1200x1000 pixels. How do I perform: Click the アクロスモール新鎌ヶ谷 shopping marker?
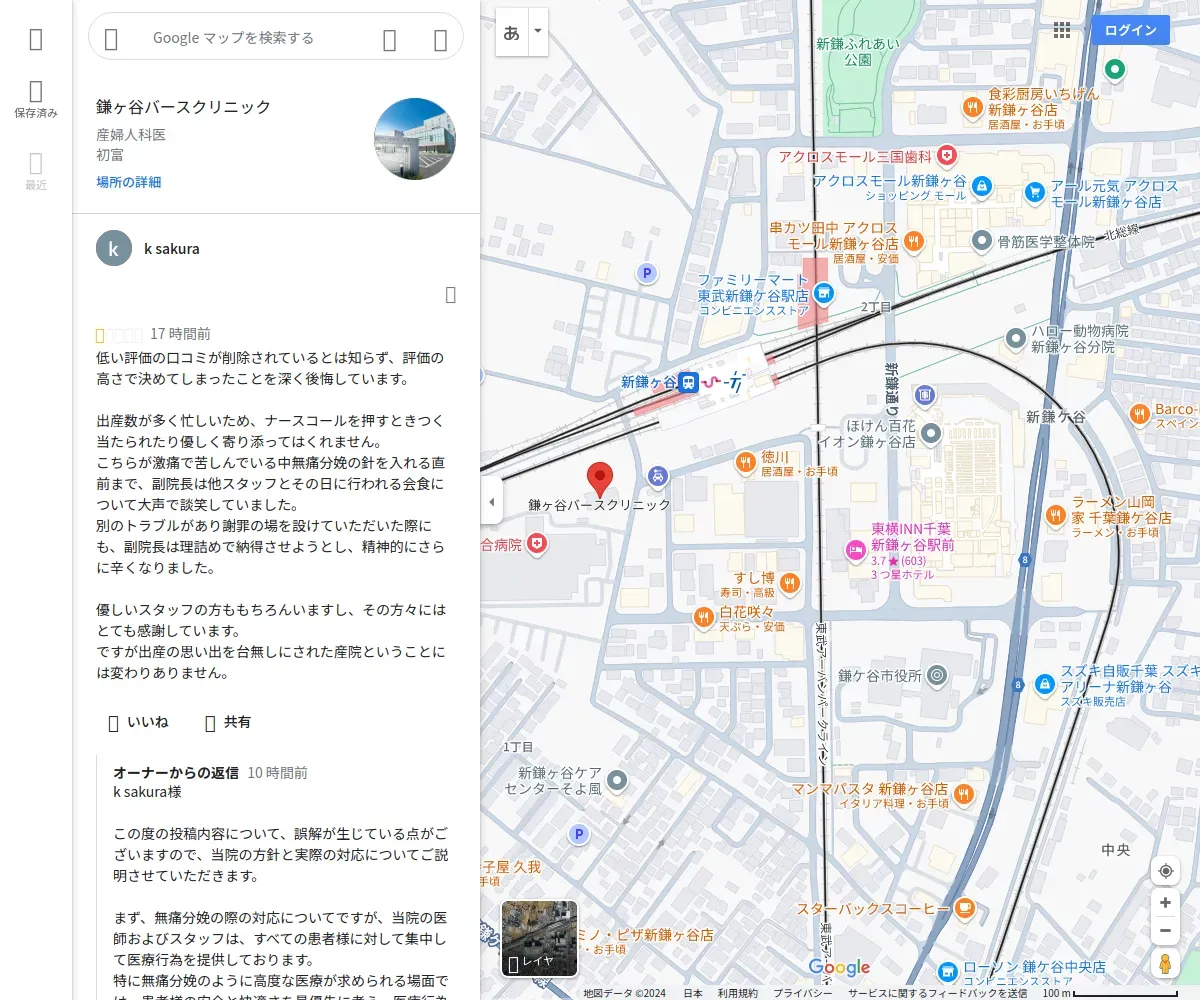[x=982, y=186]
